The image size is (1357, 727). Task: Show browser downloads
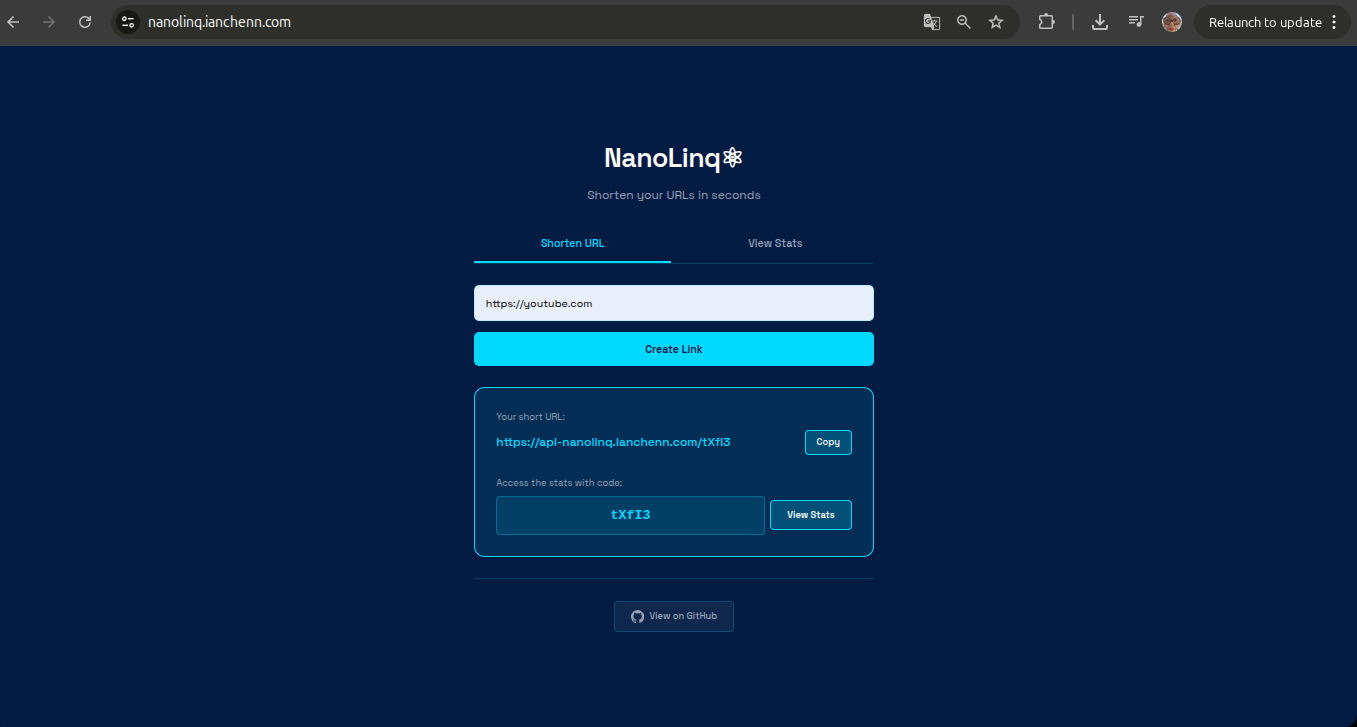tap(1100, 22)
